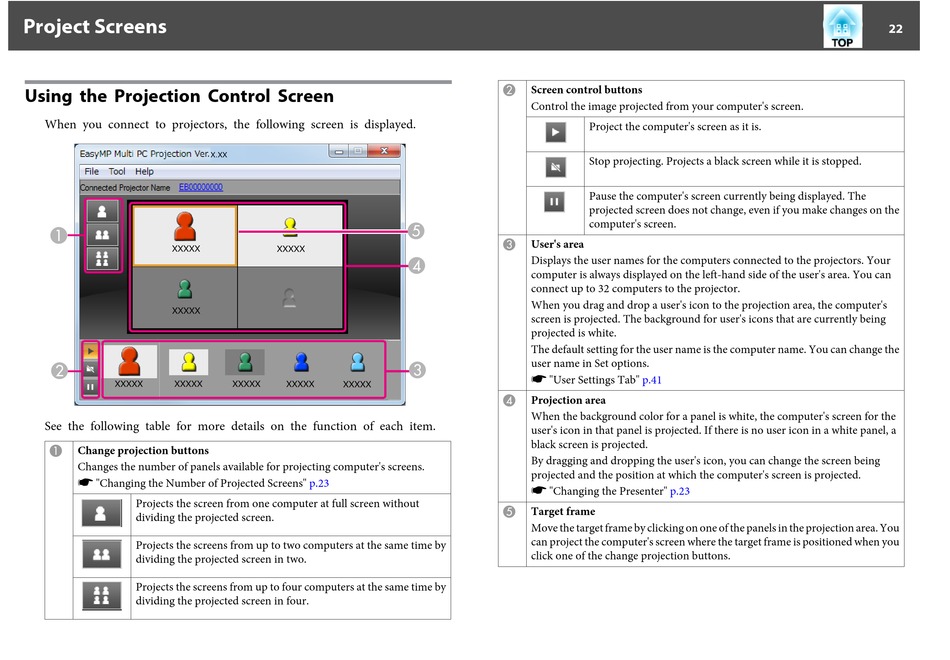Open the Help menu in the EasyMP window
This screenshot has width=950, height=660.
[x=144, y=172]
